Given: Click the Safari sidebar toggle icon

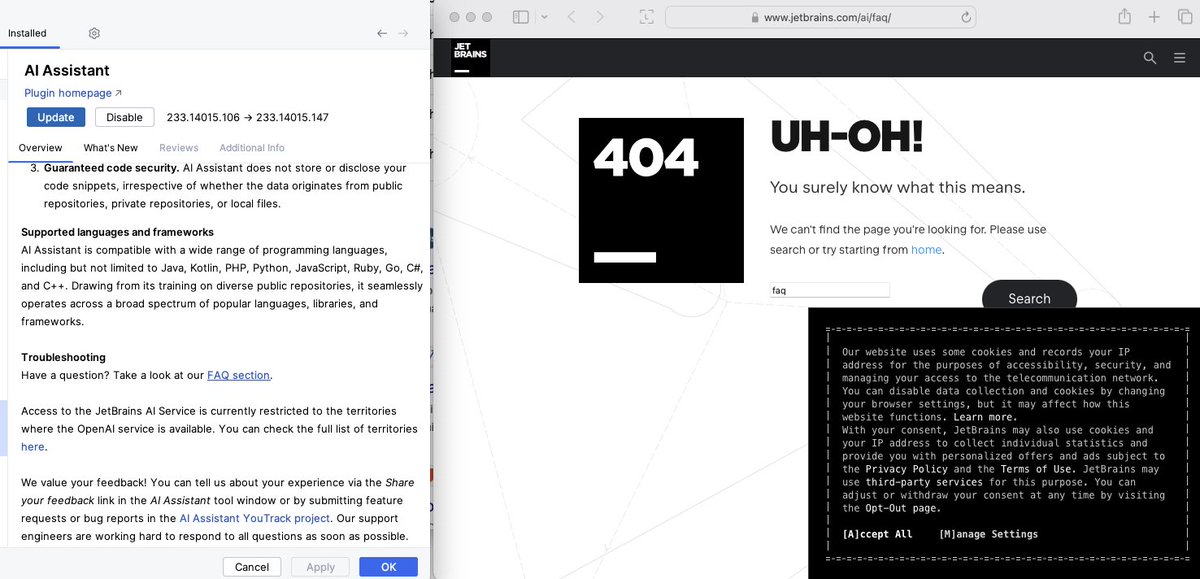Looking at the screenshot, I should (x=520, y=17).
